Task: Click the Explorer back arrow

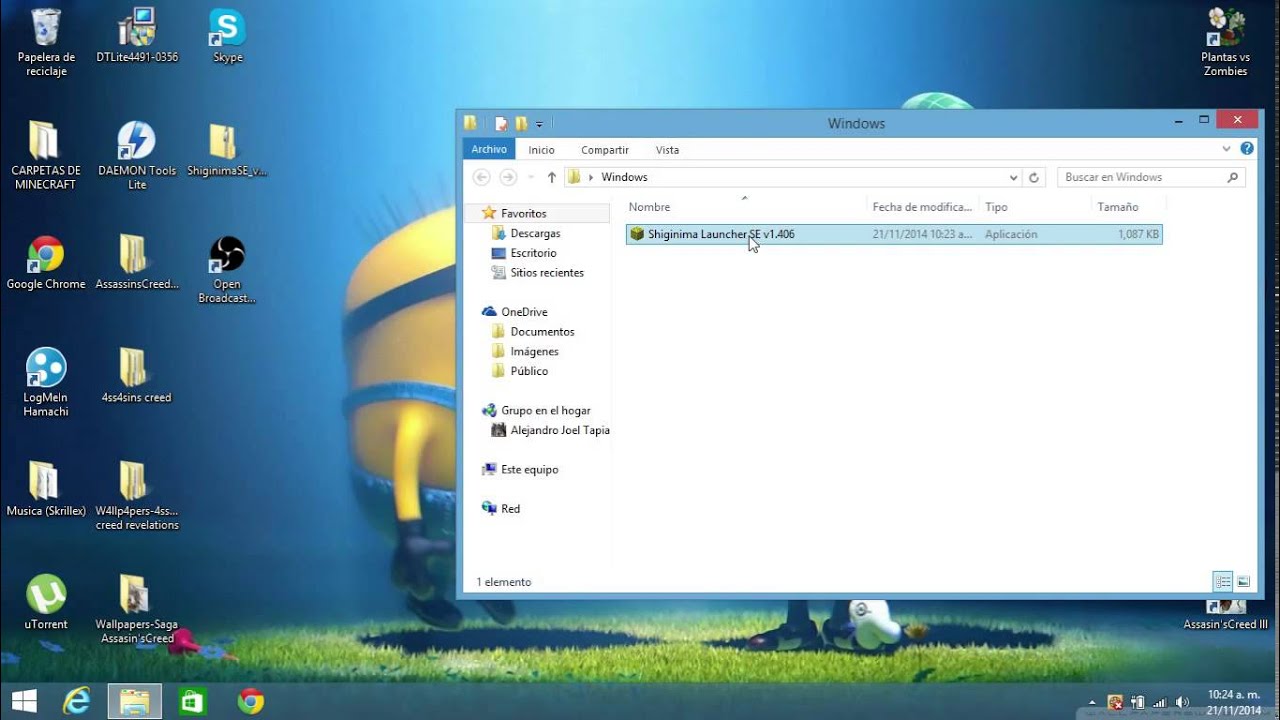Action: click(x=481, y=177)
